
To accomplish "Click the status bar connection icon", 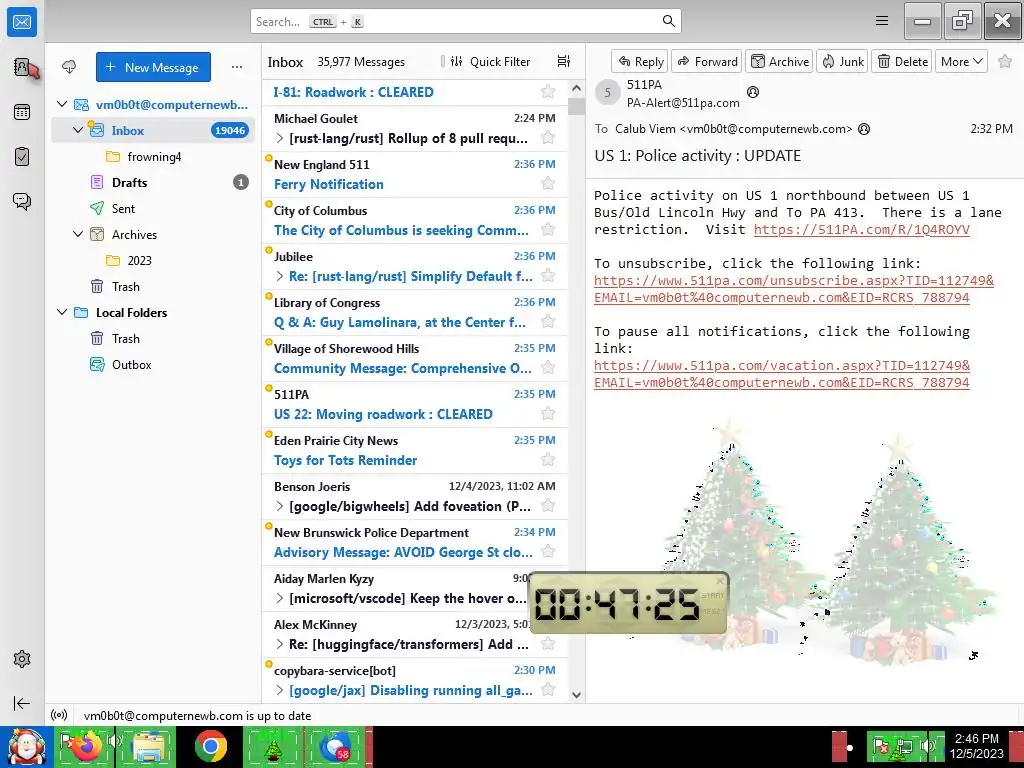I will pos(59,715).
